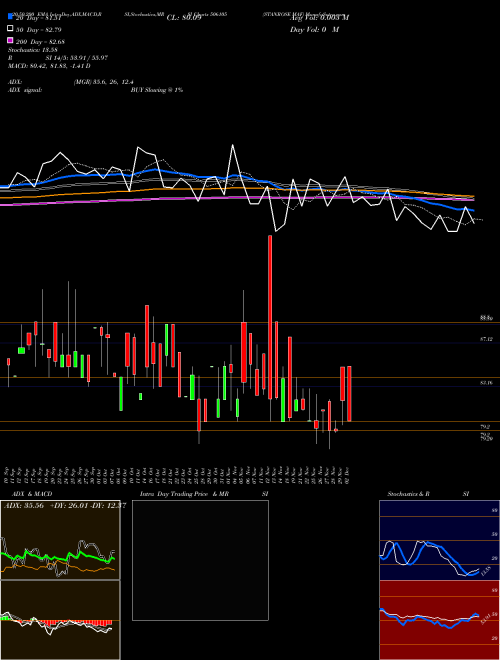
Task: Click the 87.12 price level label
Action: tap(486, 339)
